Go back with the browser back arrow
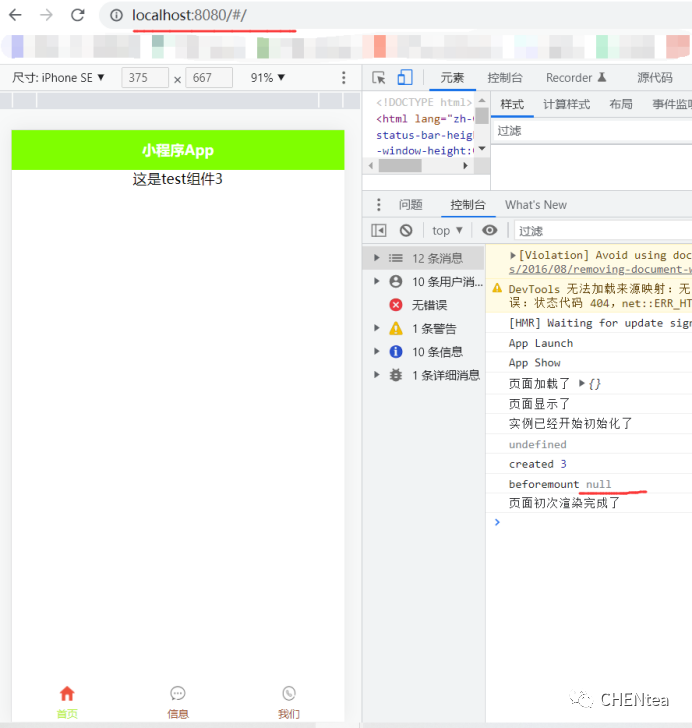This screenshot has height=728, width=692. [15, 15]
